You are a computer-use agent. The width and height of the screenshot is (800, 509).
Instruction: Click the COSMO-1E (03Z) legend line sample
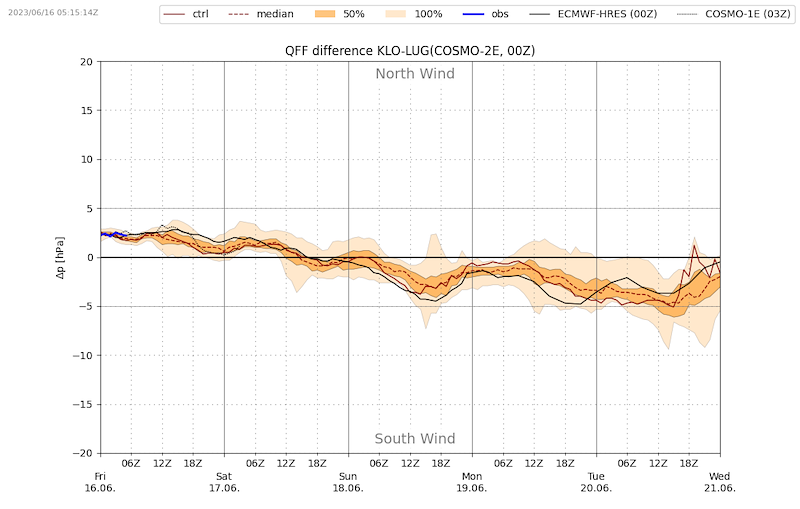pos(687,14)
